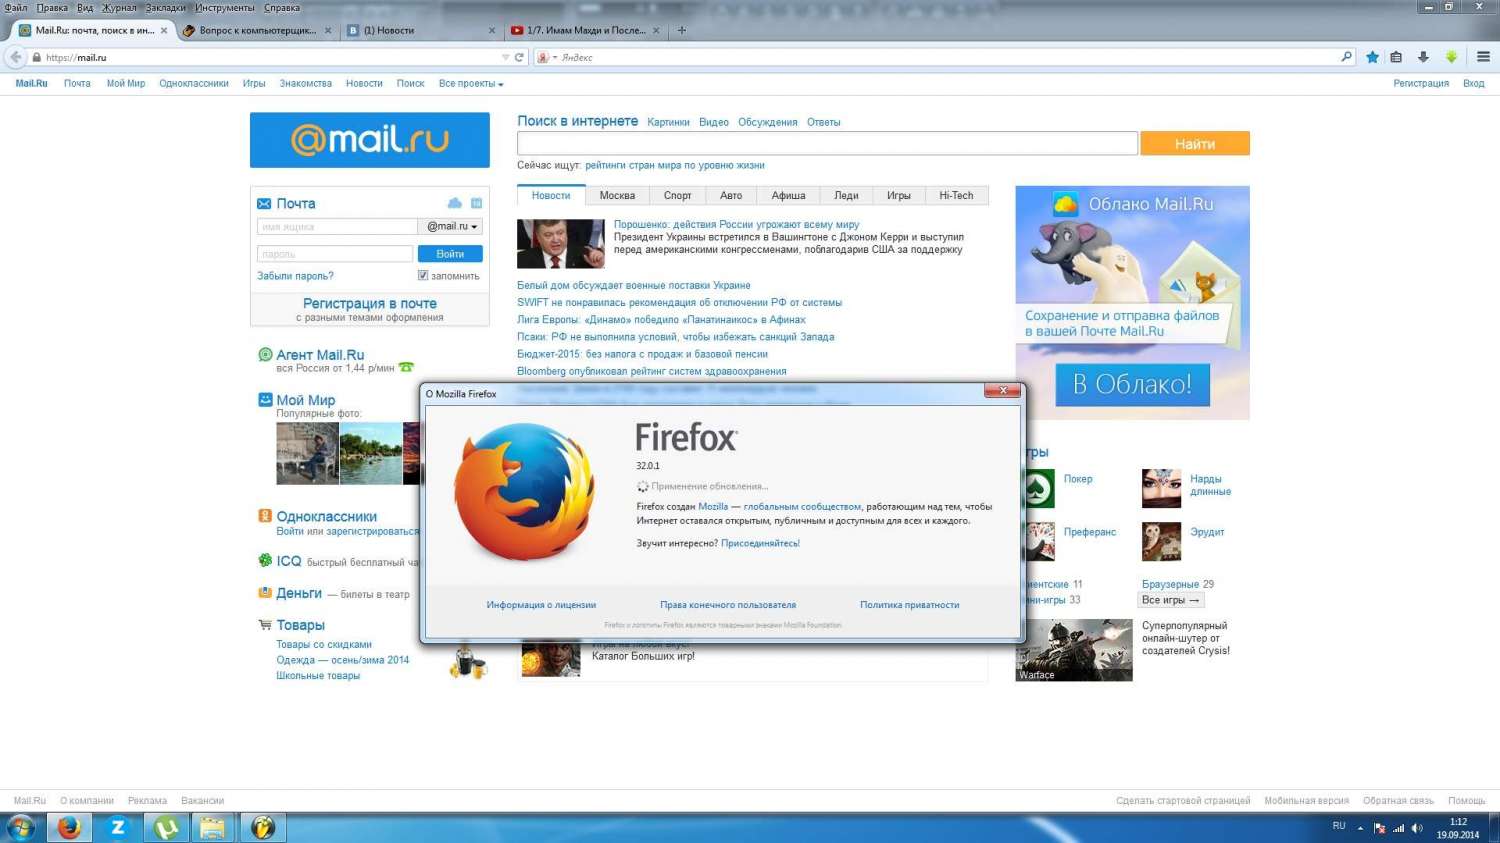This screenshot has width=1500, height=843.
Task: Close the Вопрос к компьютерщик... tab
Action: click(327, 30)
